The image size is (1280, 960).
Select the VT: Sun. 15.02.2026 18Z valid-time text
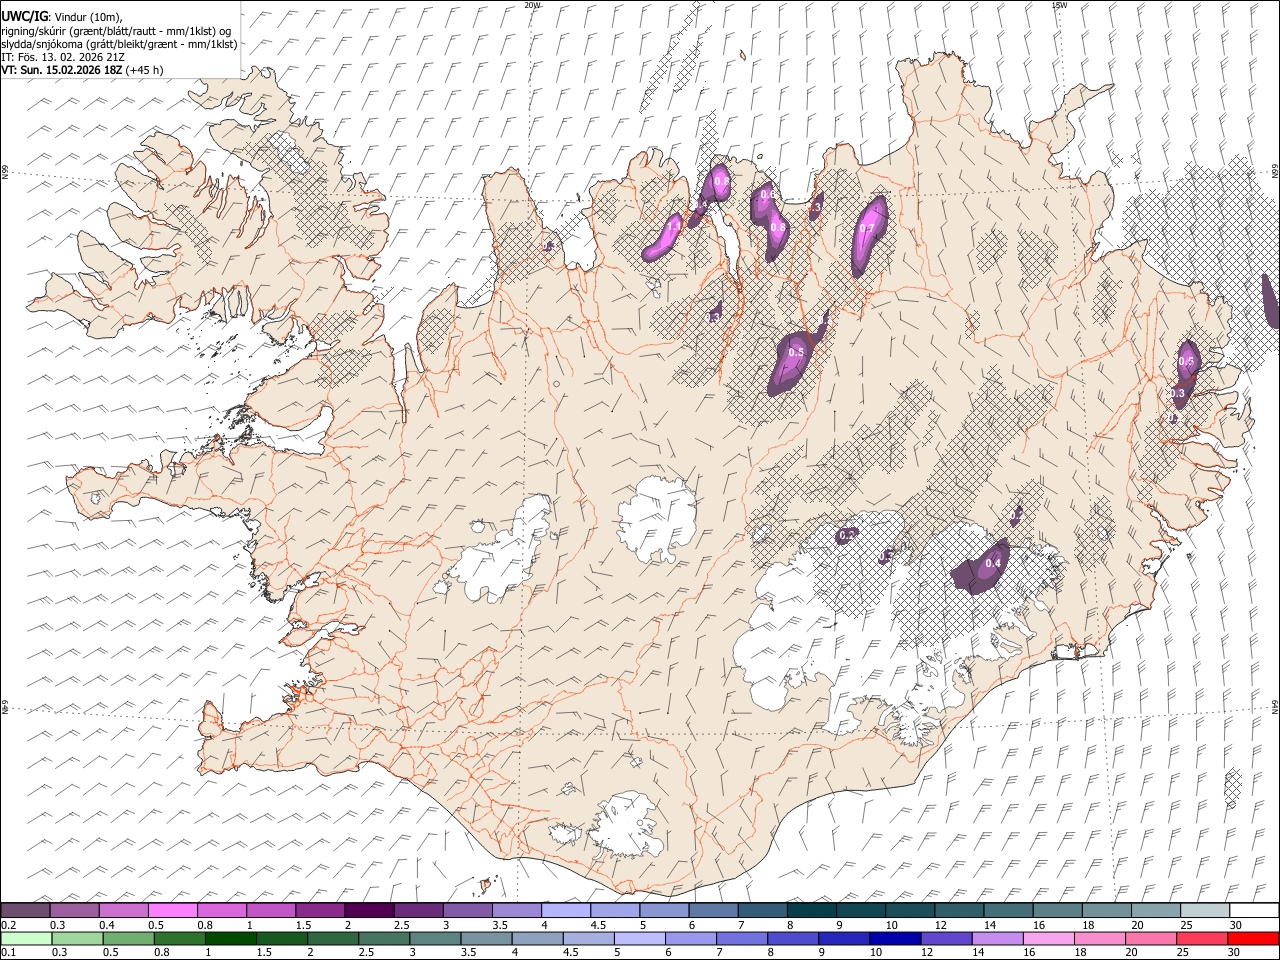click(61, 70)
